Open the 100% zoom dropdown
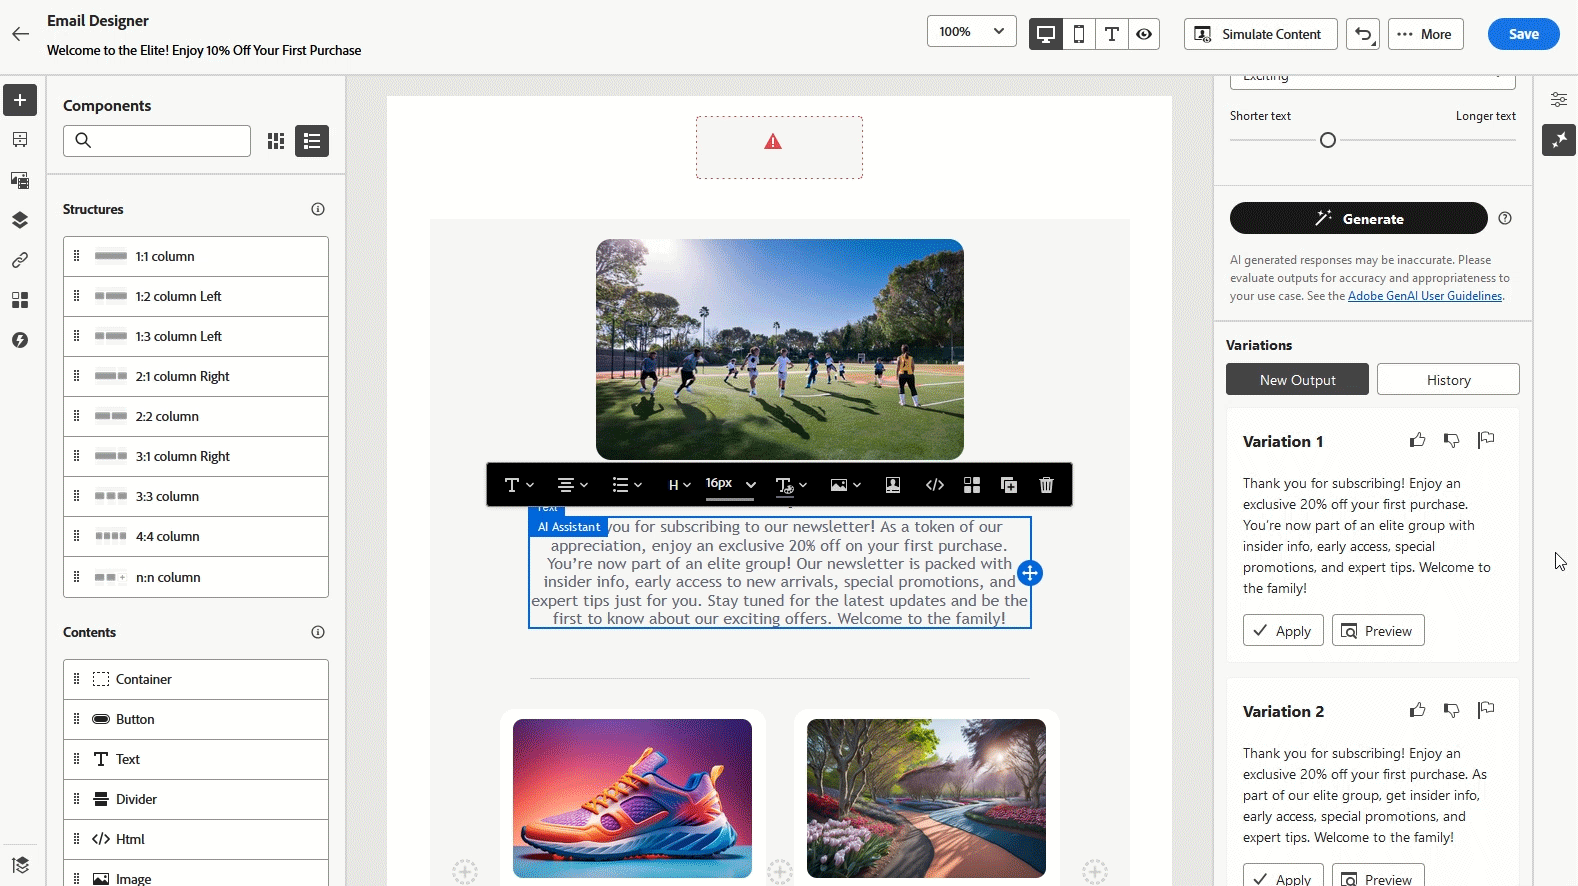1578x886 pixels. click(972, 32)
